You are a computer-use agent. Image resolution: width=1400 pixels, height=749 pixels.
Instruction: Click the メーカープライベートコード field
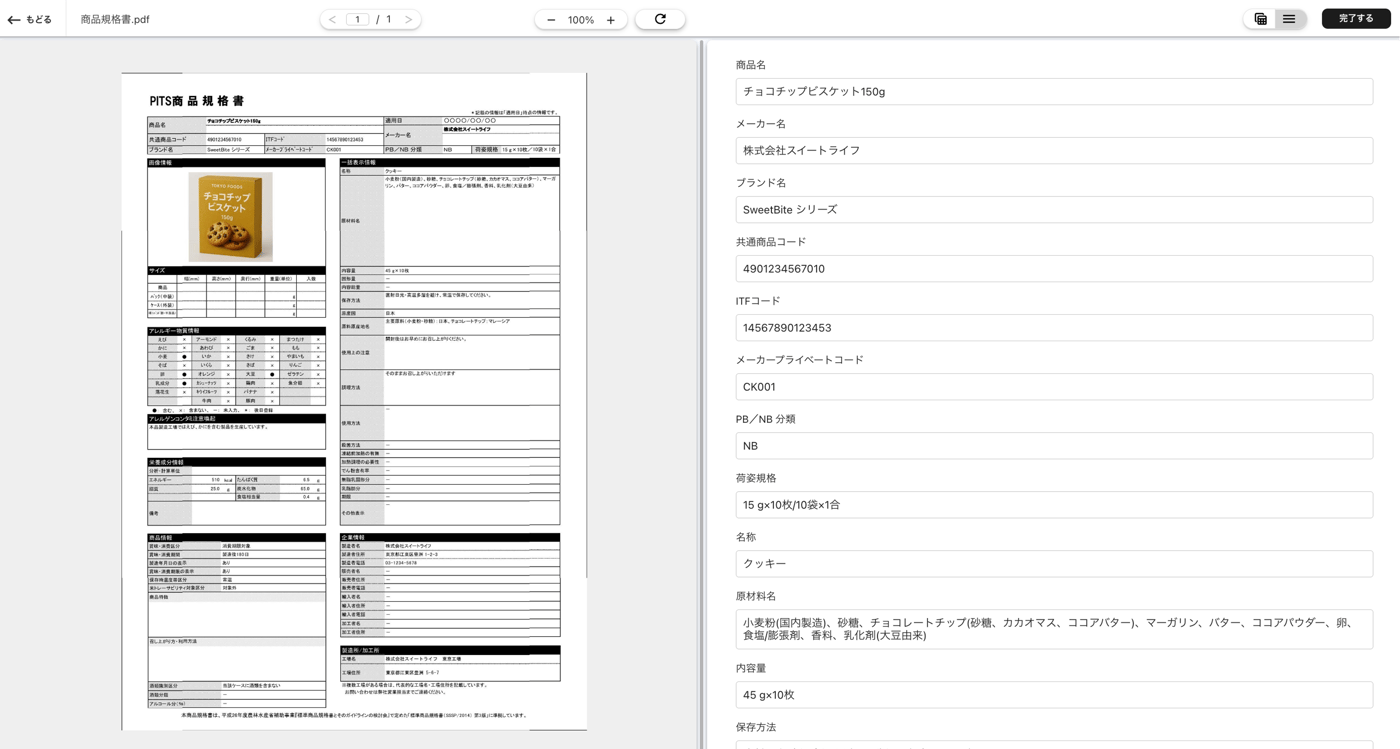[1054, 386]
